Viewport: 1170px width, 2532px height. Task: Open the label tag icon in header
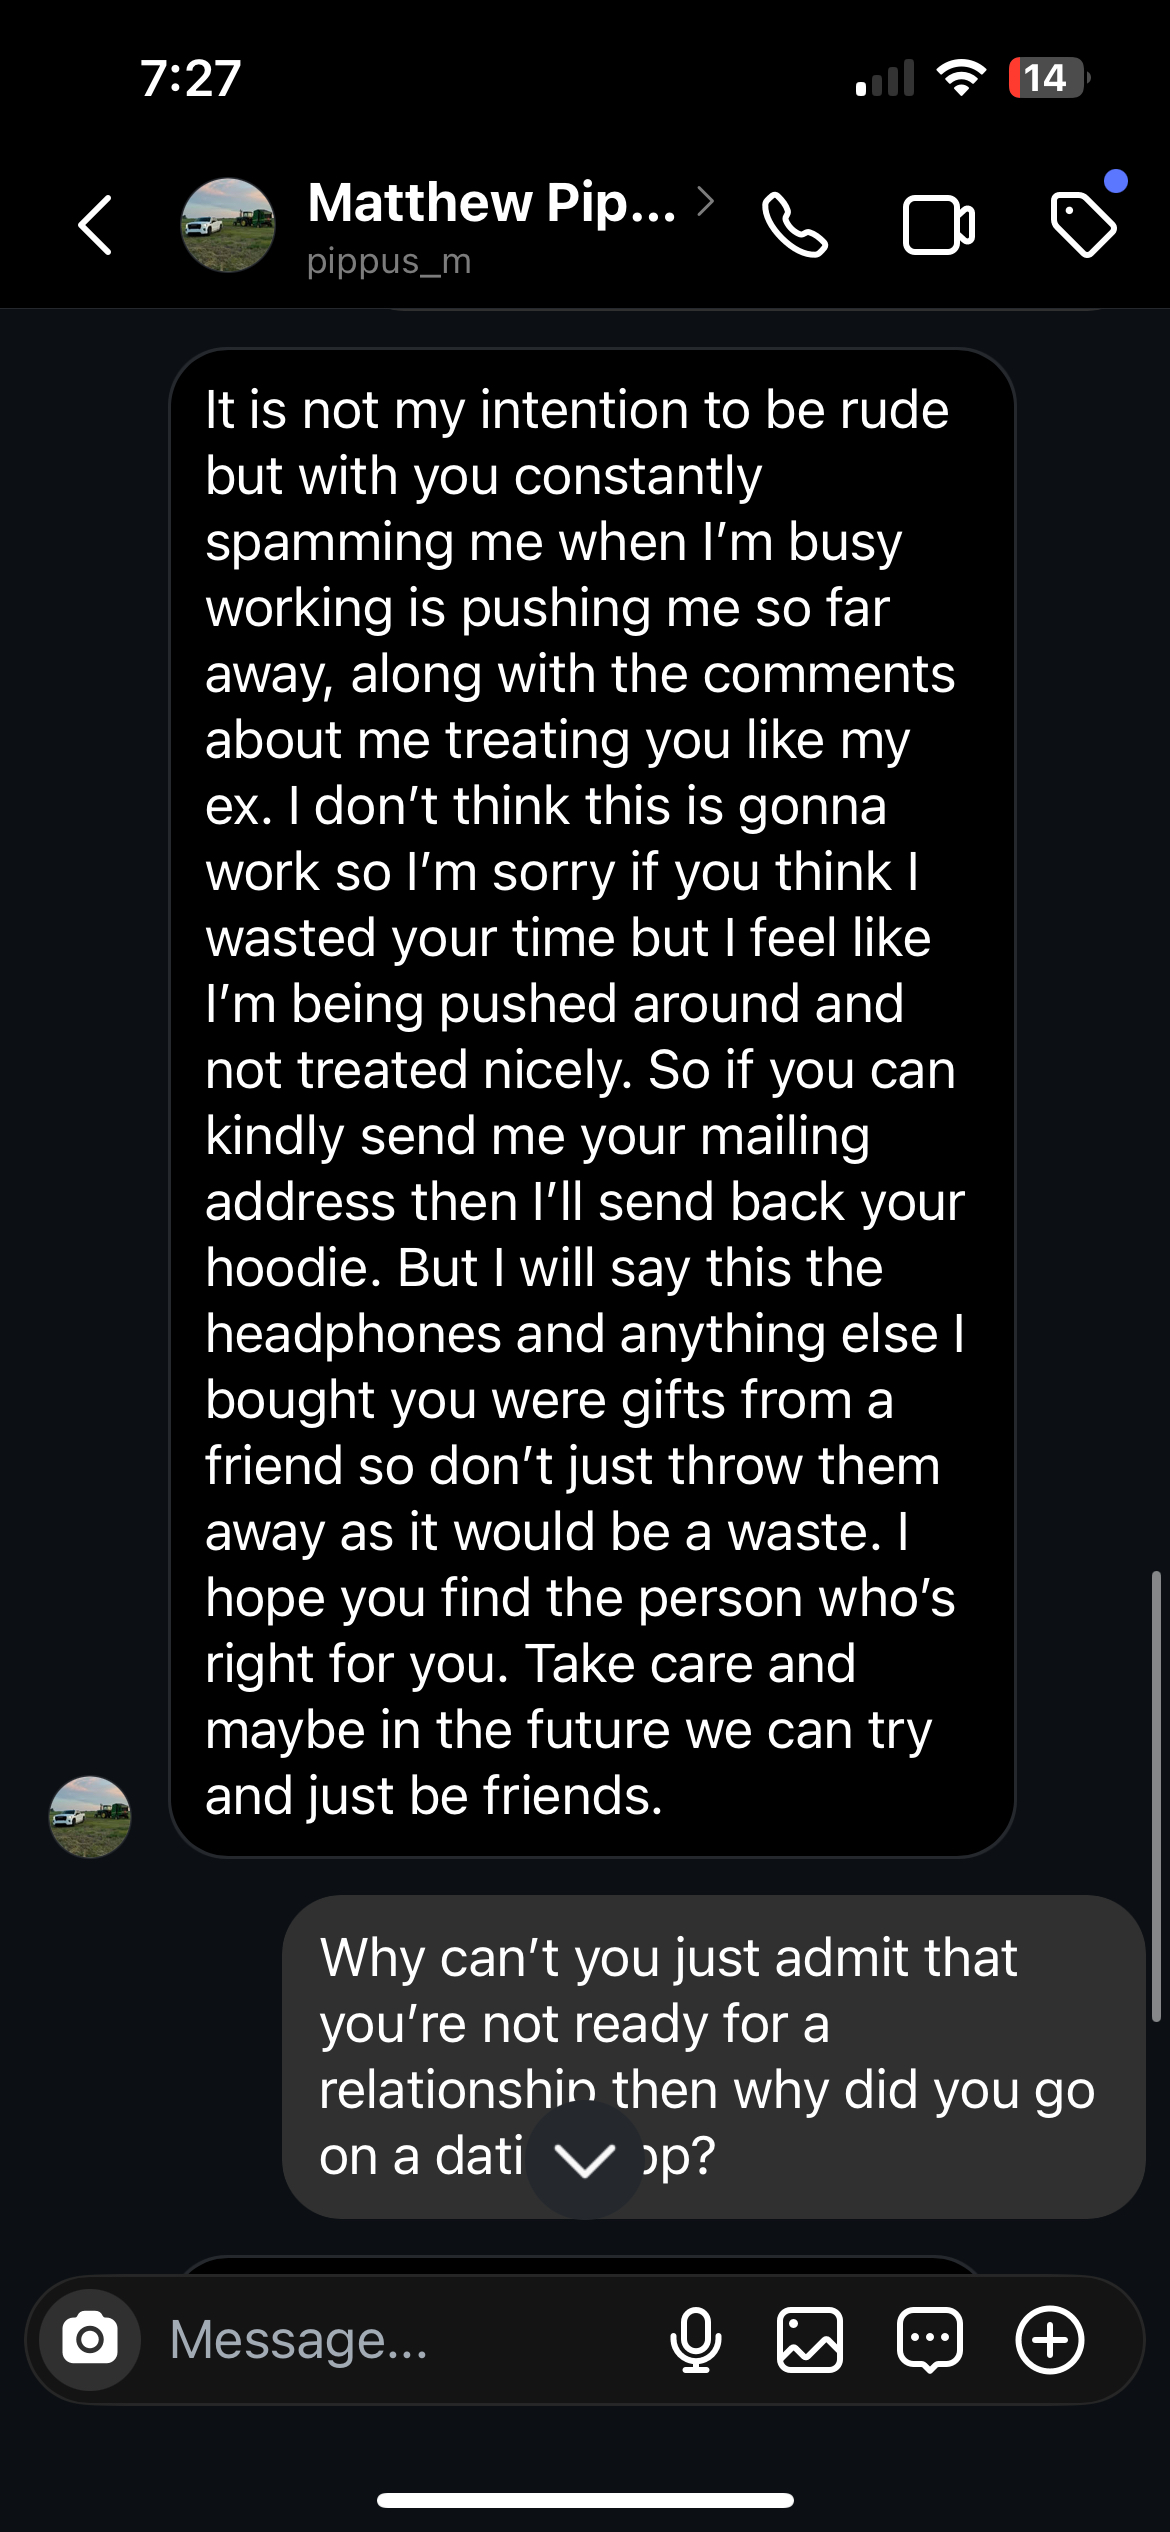coord(1083,224)
